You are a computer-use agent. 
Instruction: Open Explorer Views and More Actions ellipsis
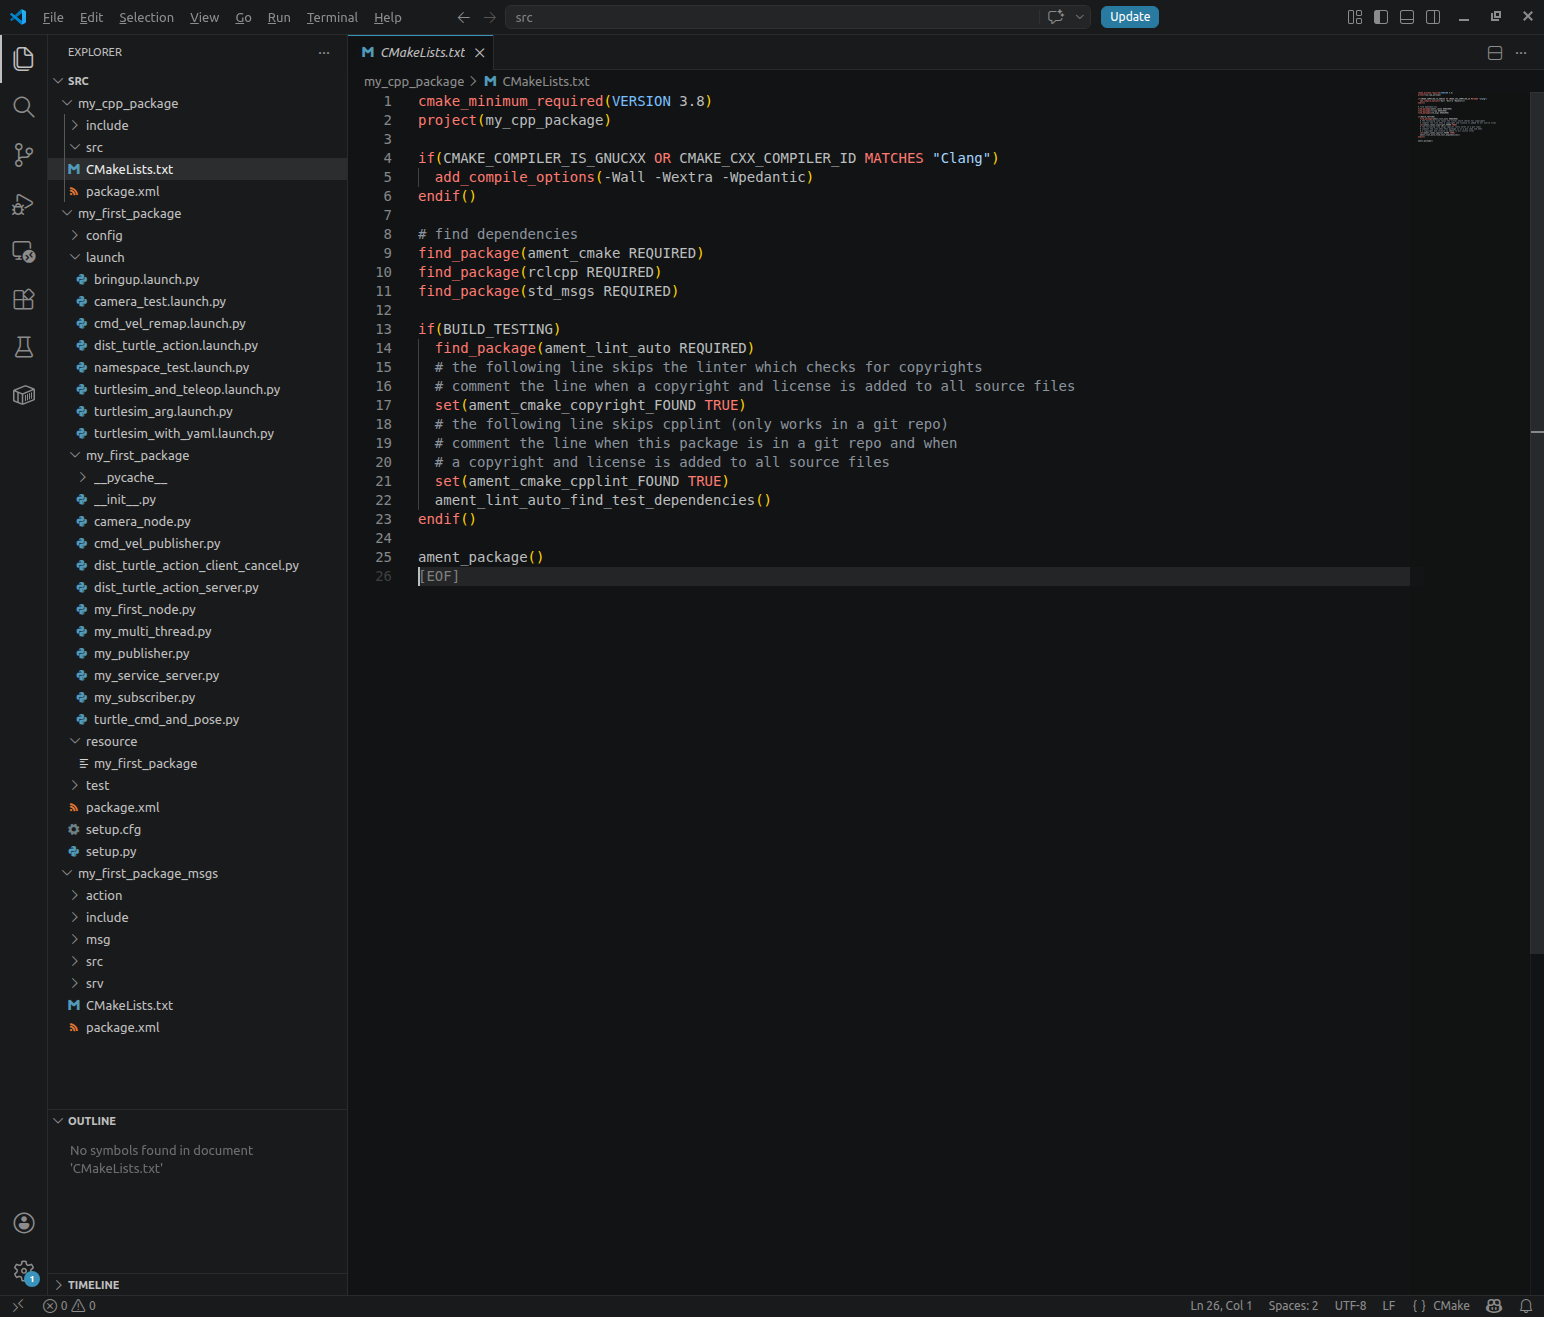(324, 53)
